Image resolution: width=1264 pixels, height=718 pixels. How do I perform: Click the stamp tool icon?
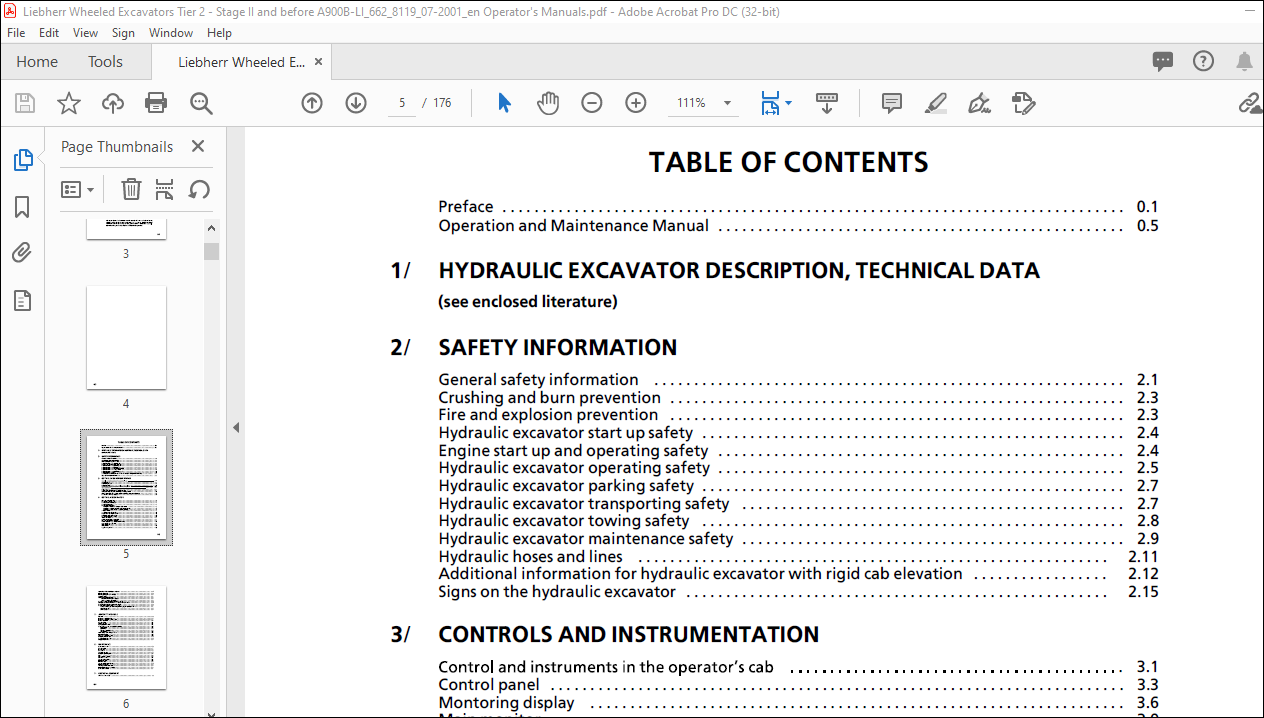pyautogui.click(x=1024, y=103)
